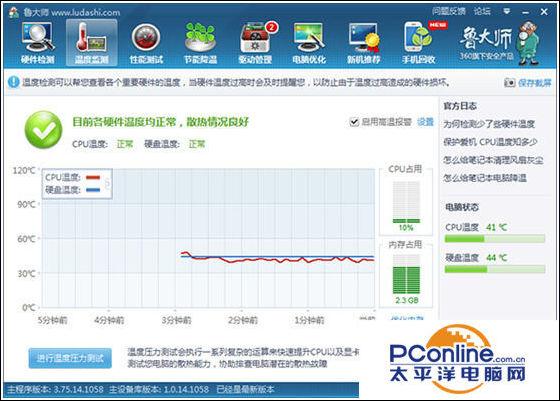Image resolution: width=560 pixels, height=401 pixels.
Task: Click the blue info icon in tip bar
Action: pyautogui.click(x=14, y=82)
